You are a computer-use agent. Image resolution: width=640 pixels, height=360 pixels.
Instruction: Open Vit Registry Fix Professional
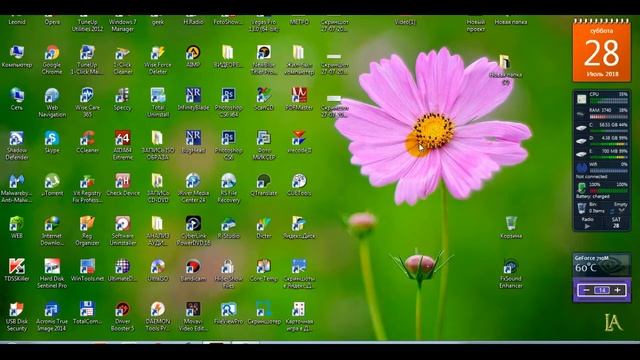pos(87,188)
